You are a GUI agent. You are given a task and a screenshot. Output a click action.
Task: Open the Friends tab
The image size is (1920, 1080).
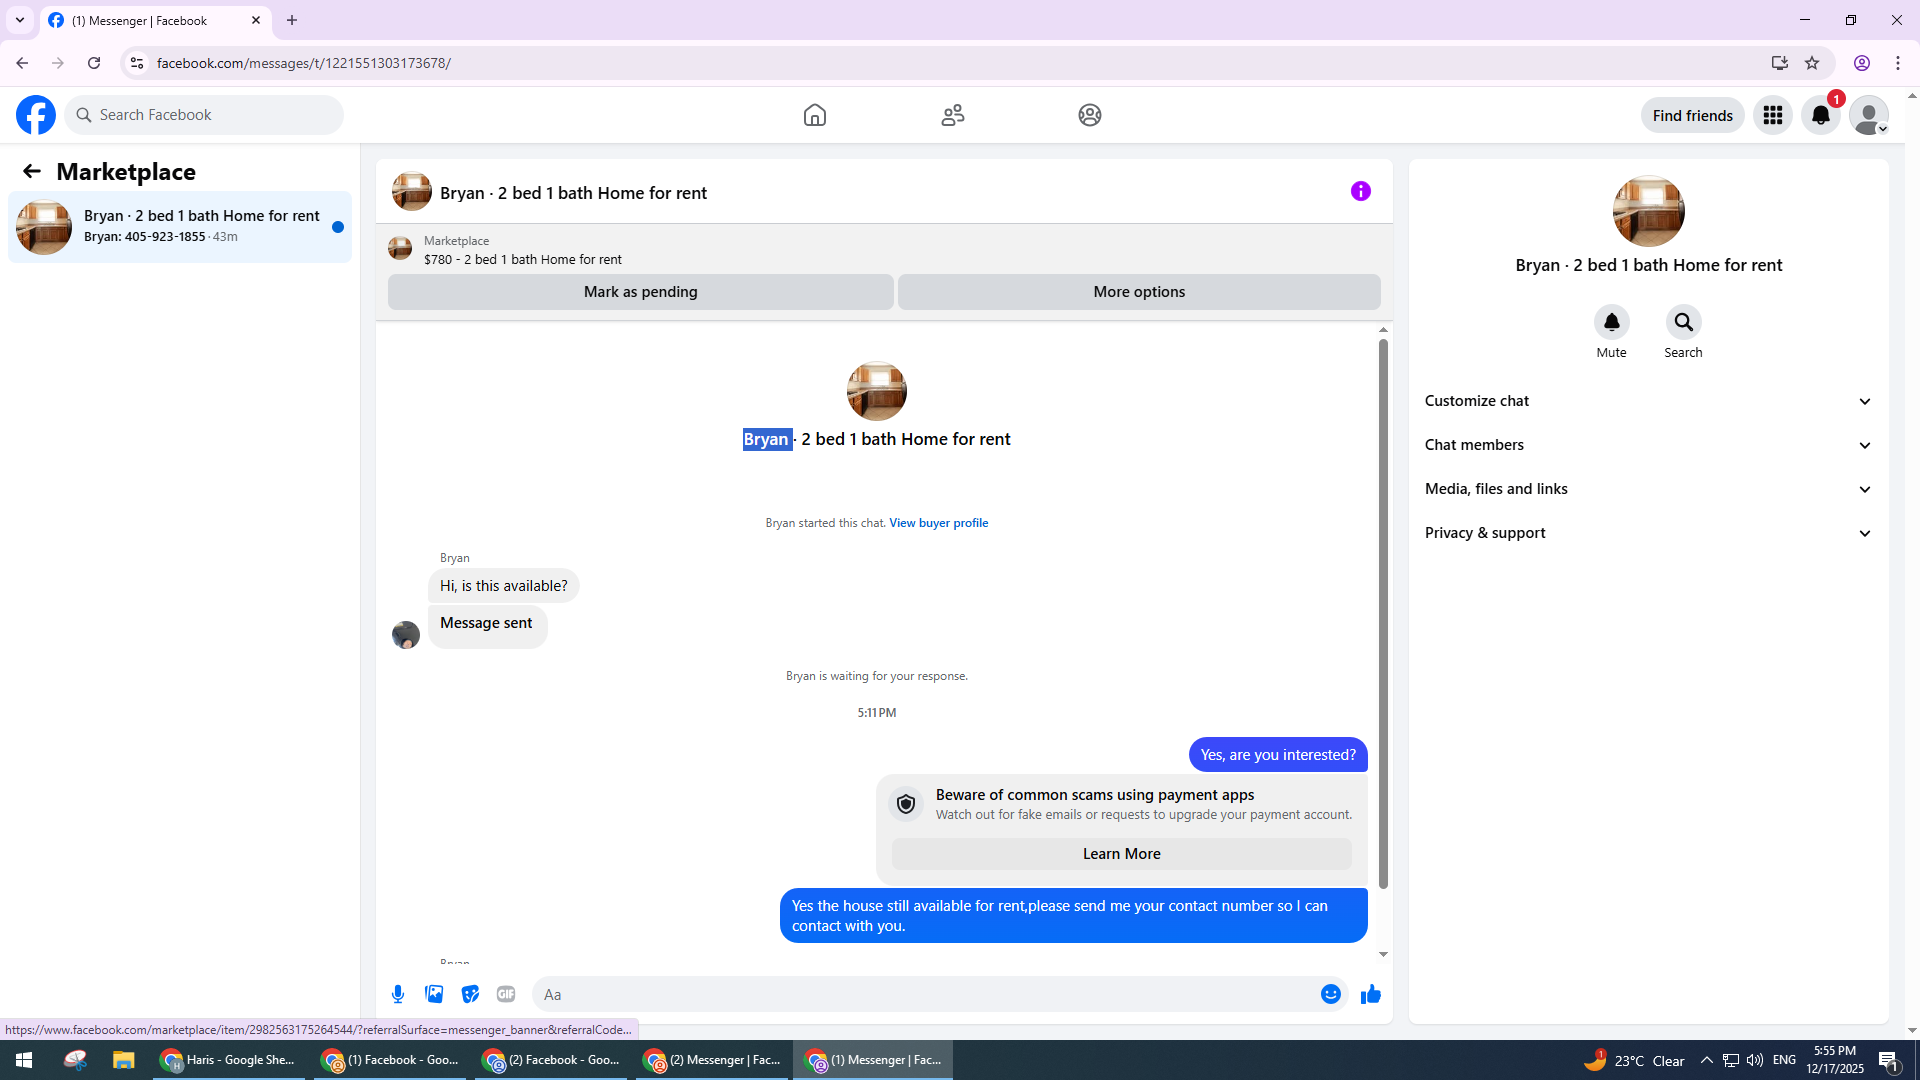click(952, 115)
